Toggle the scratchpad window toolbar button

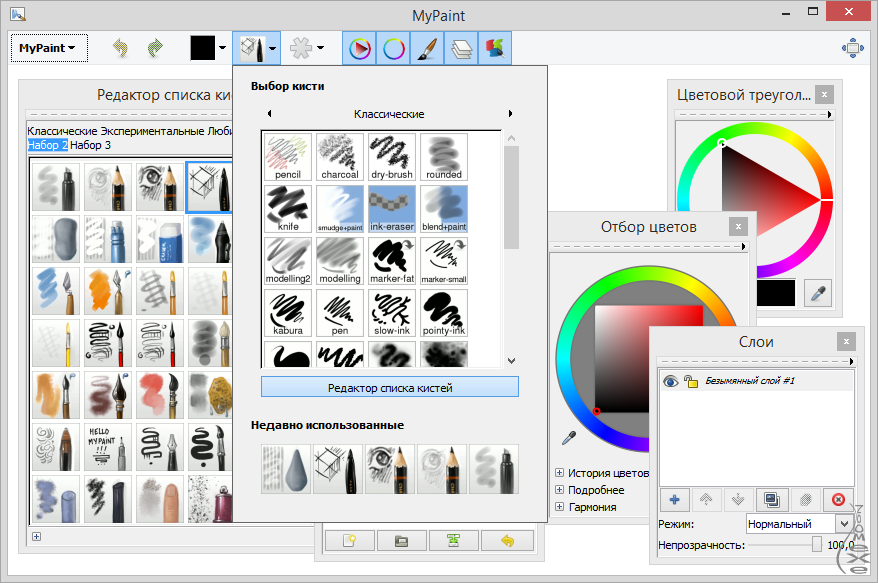point(495,49)
